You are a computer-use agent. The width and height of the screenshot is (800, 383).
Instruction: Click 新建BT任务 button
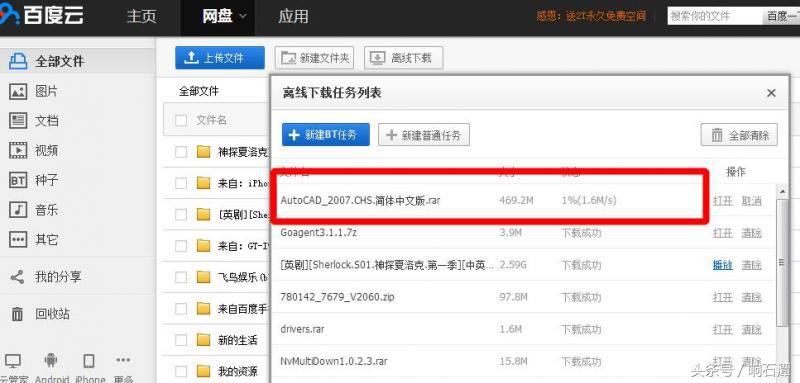click(x=326, y=135)
